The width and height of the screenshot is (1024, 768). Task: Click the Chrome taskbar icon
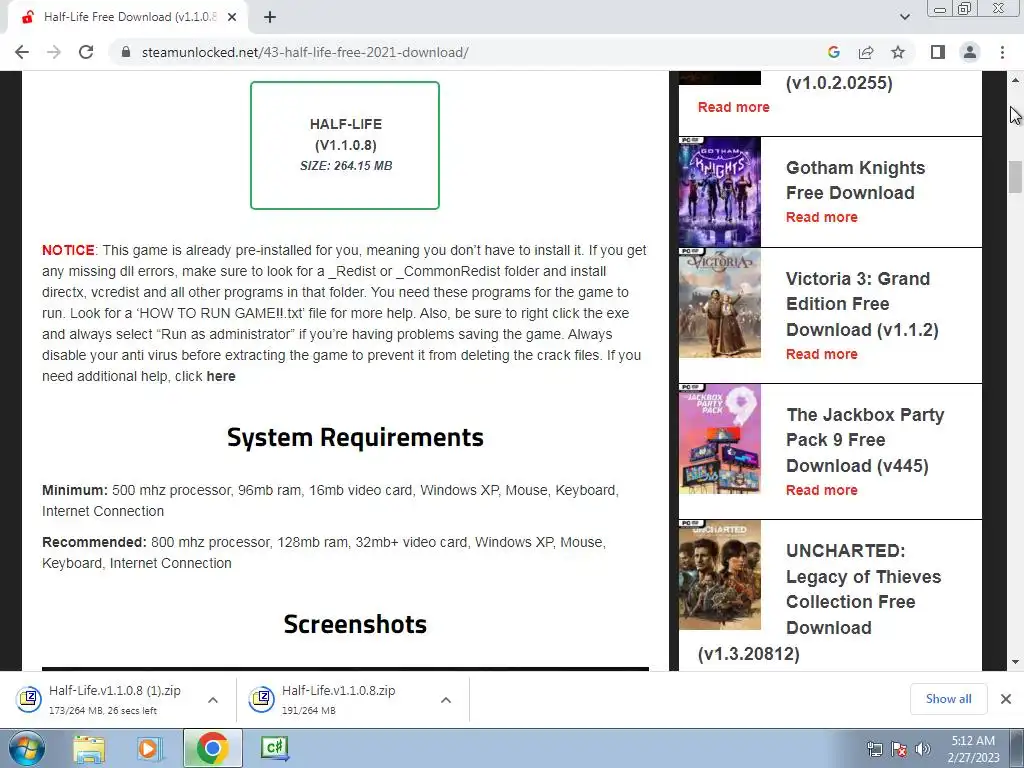click(x=212, y=748)
